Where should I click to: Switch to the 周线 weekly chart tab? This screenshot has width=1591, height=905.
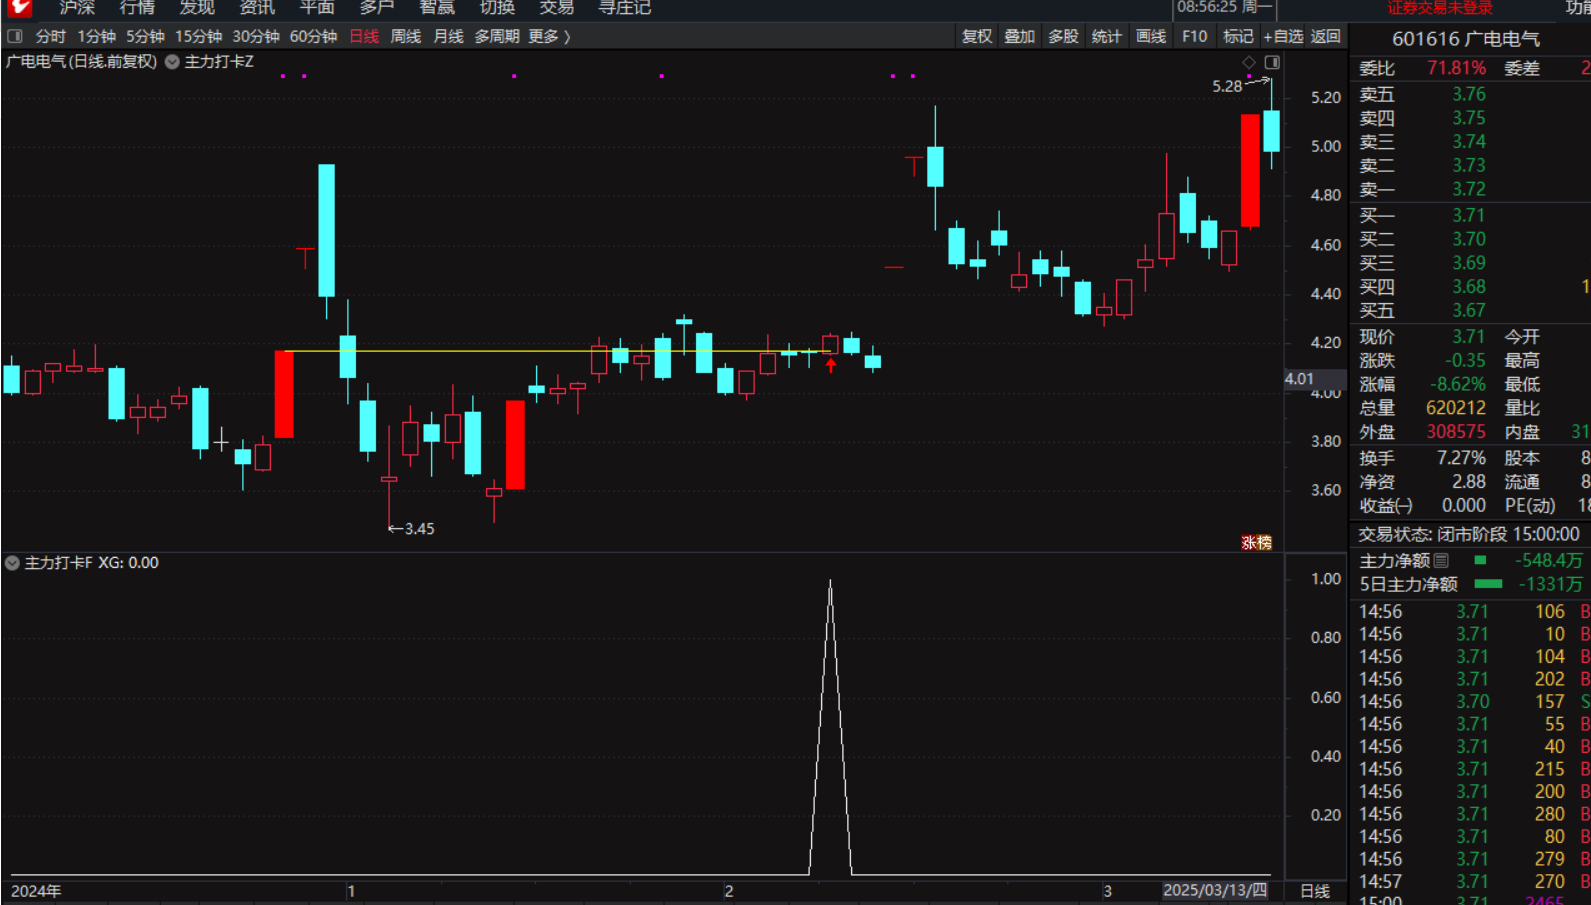click(x=405, y=37)
